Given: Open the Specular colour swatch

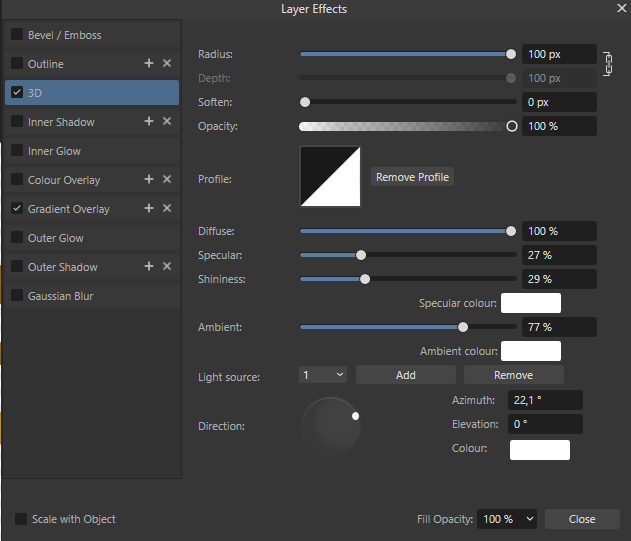Looking at the screenshot, I should (x=531, y=303).
